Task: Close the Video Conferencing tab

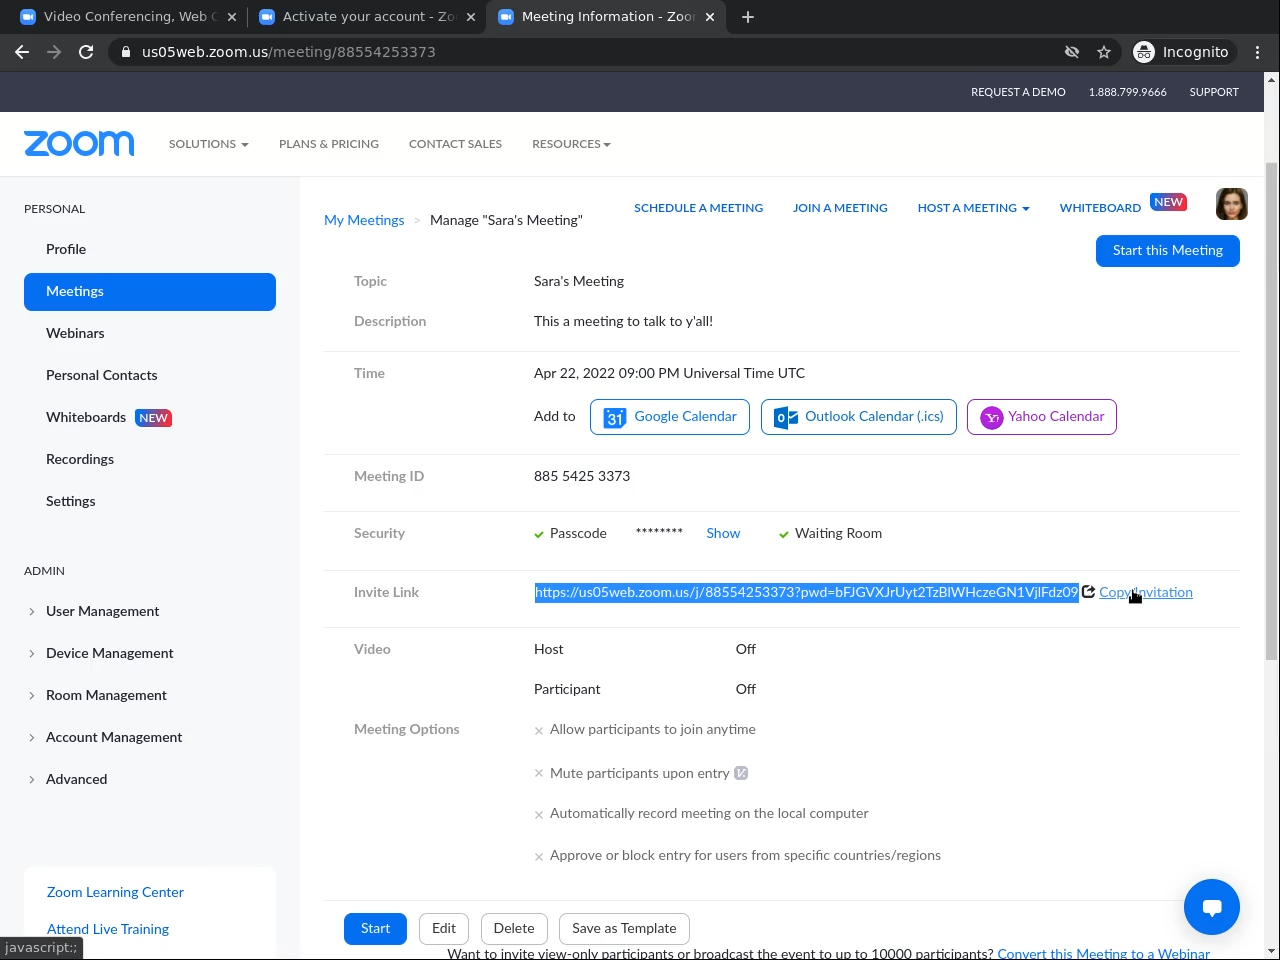Action: click(232, 17)
